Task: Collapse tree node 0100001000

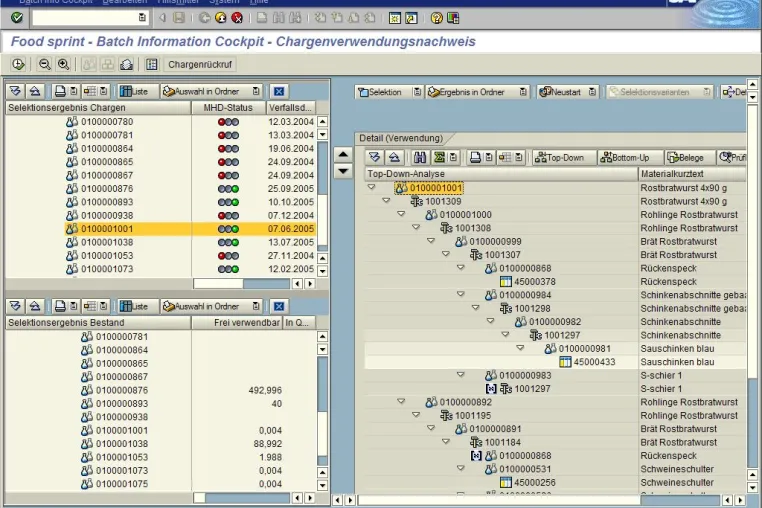Action: tap(401, 213)
